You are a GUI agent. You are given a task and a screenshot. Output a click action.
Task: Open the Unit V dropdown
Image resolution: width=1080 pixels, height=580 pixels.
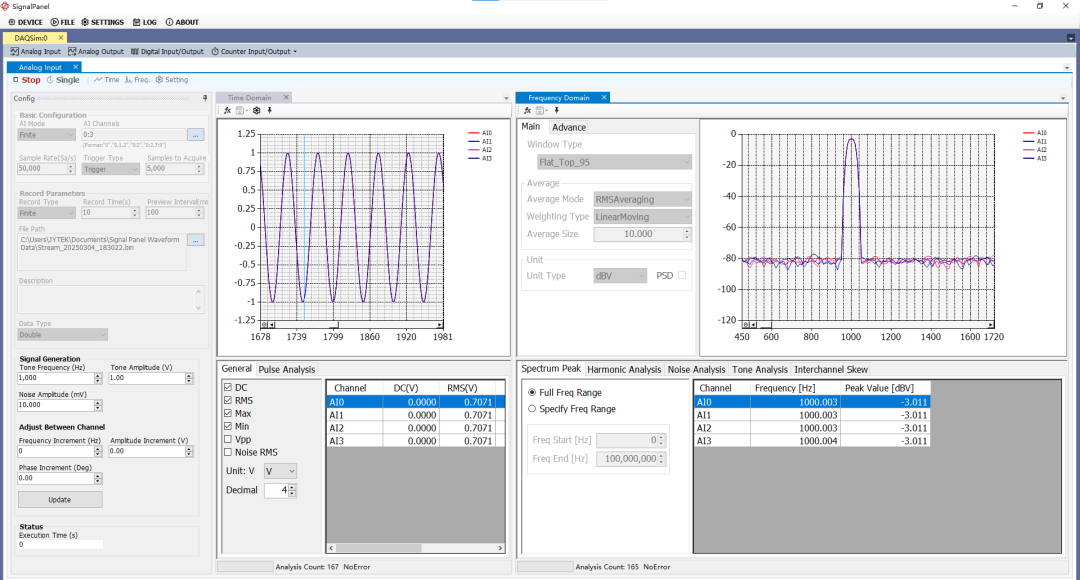[280, 471]
